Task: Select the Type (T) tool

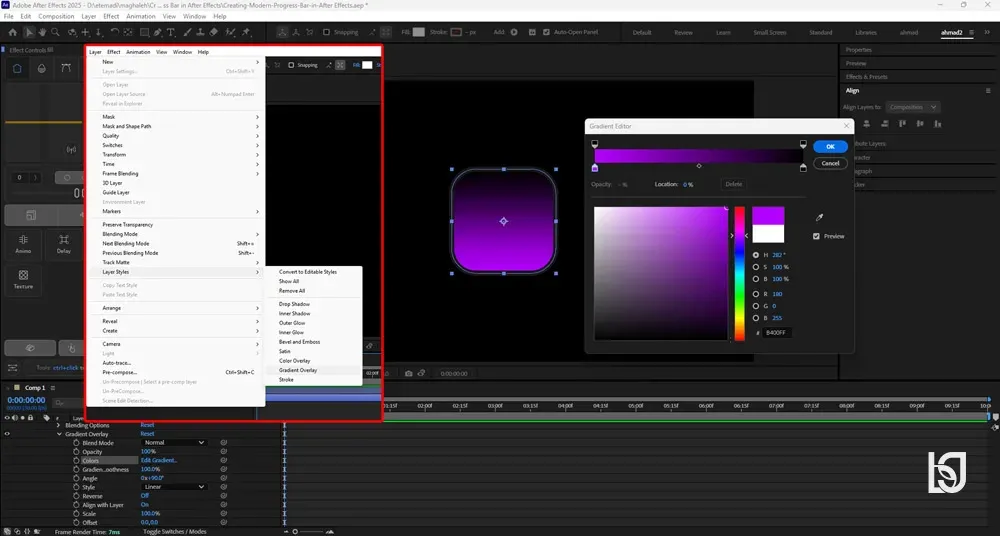Action: (171, 32)
